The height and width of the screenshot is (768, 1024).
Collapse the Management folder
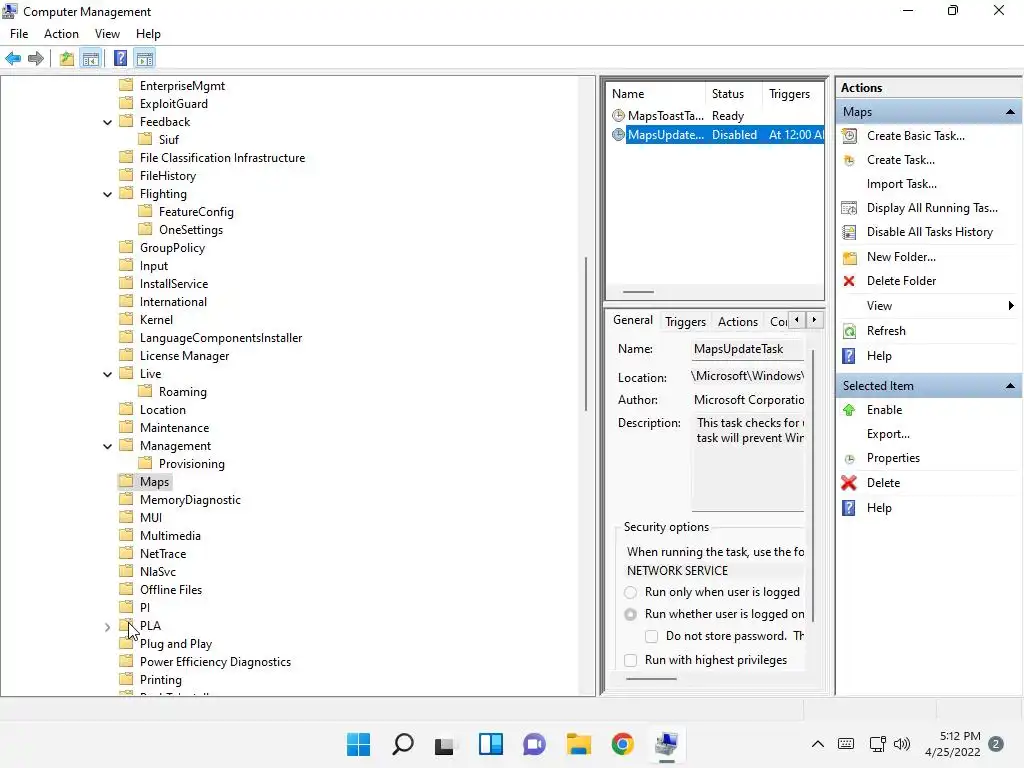click(108, 446)
